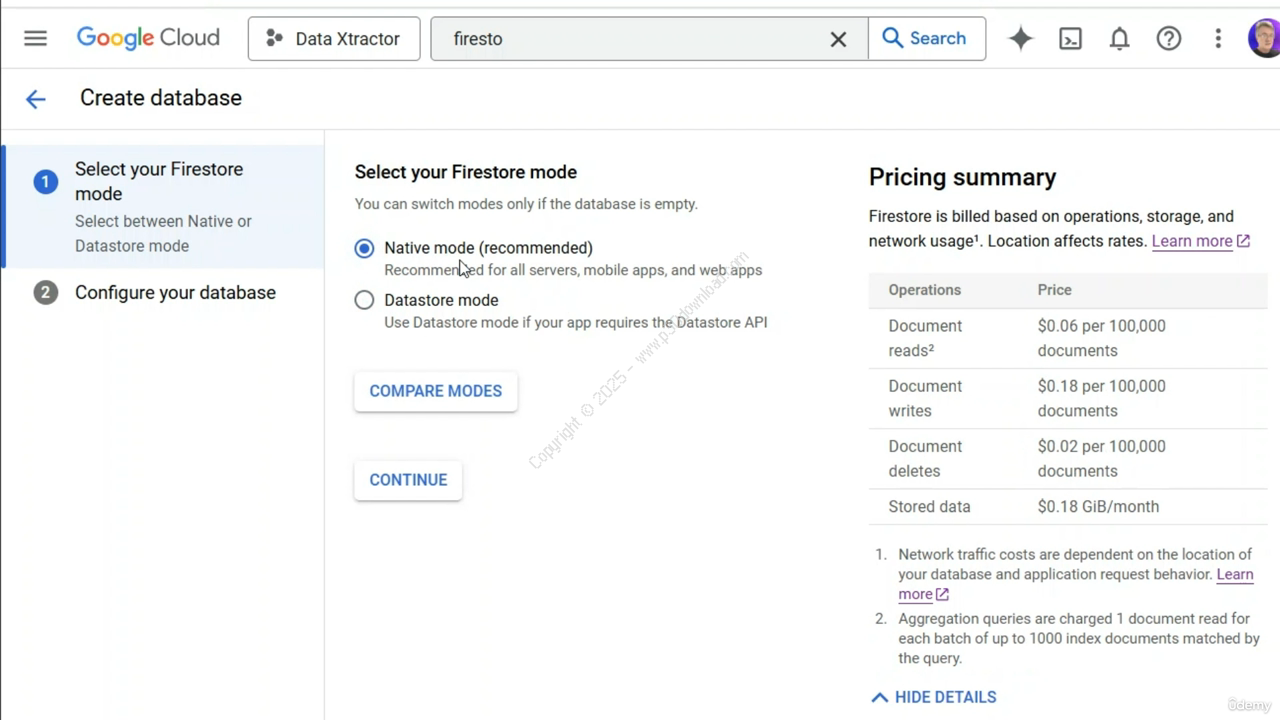Image resolution: width=1280 pixels, height=720 pixels.
Task: Click the 'Pricing summary' heading
Action: pos(962,177)
